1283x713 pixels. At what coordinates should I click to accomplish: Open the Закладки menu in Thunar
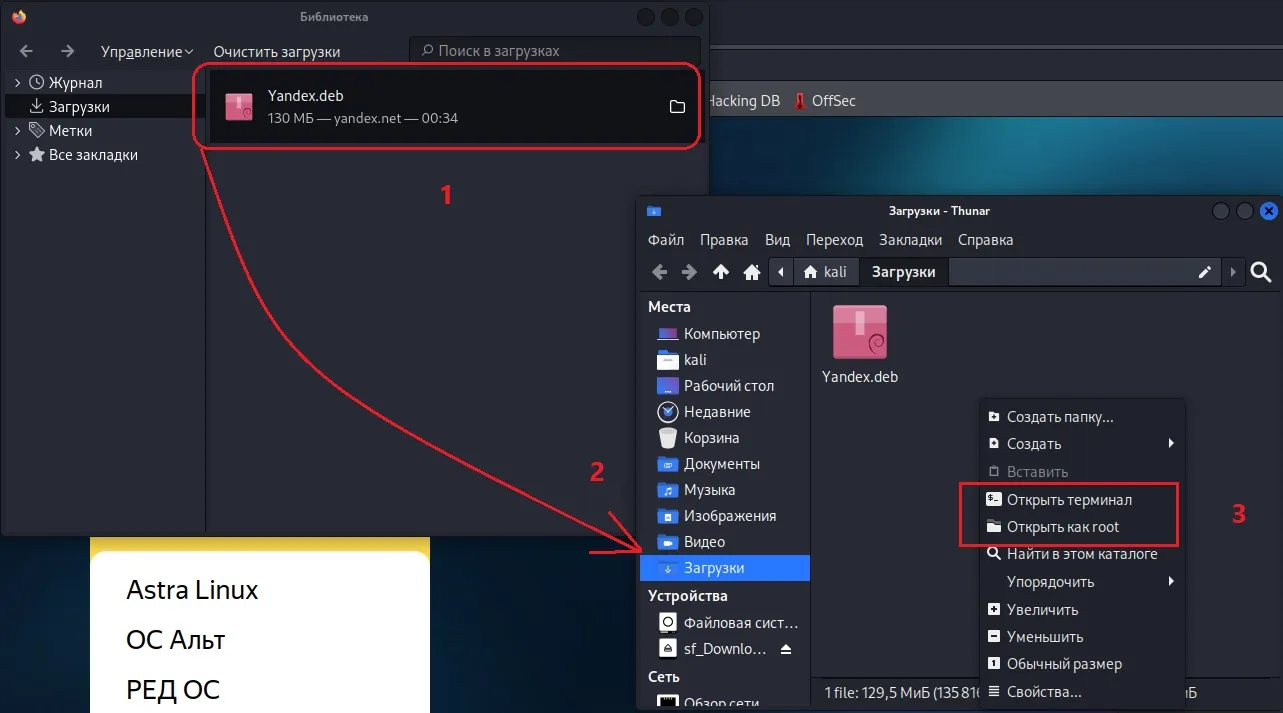tap(910, 240)
